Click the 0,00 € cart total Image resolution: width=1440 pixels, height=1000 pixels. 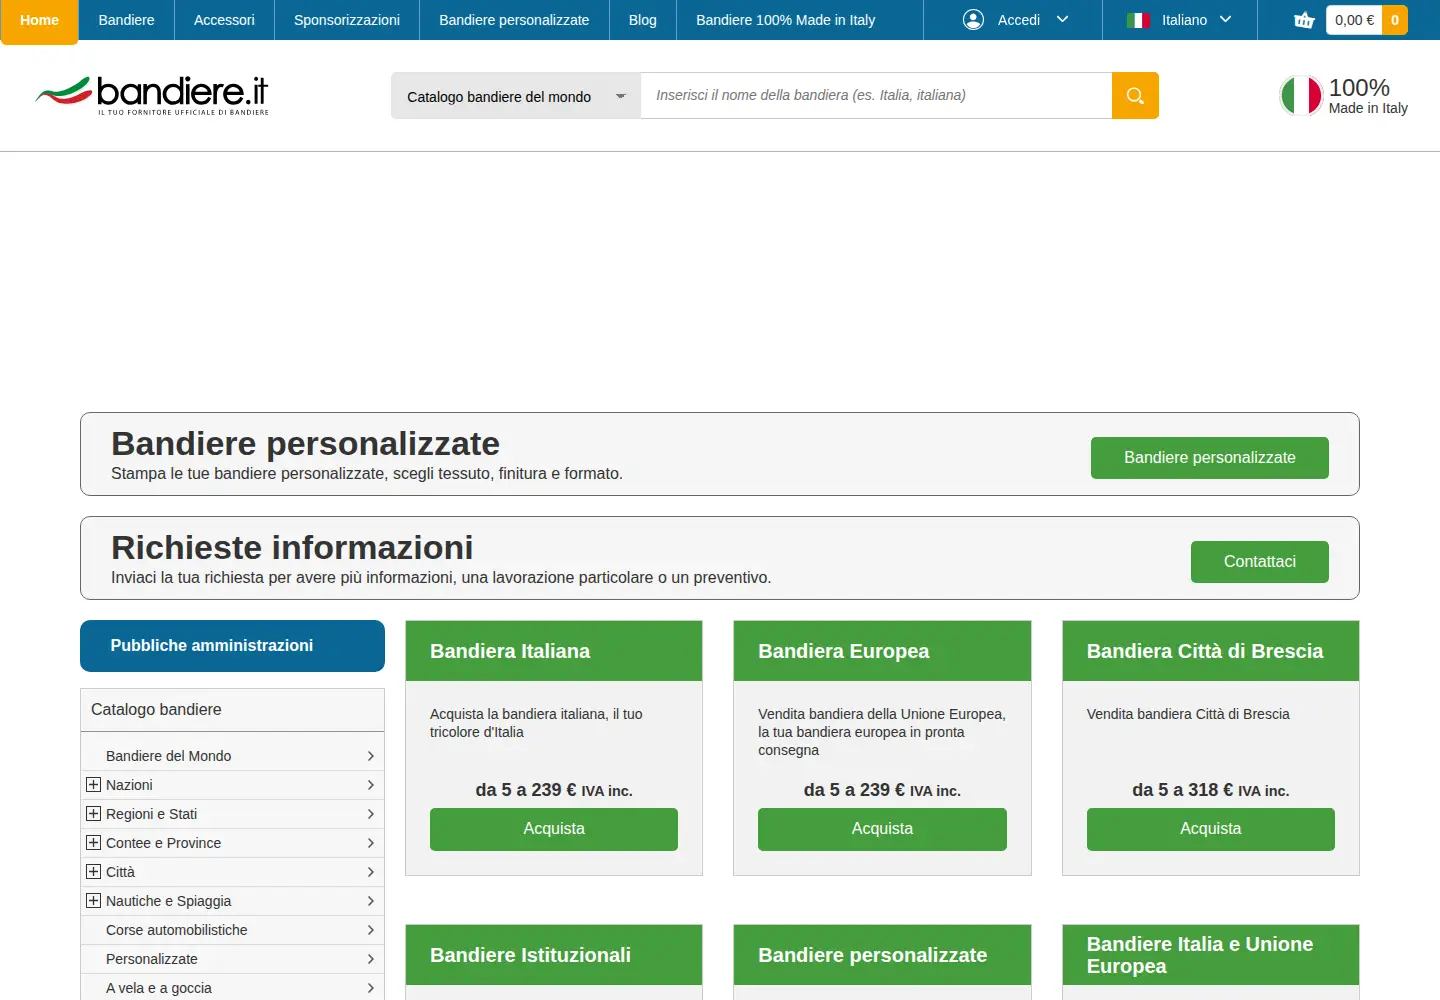[x=1354, y=20]
